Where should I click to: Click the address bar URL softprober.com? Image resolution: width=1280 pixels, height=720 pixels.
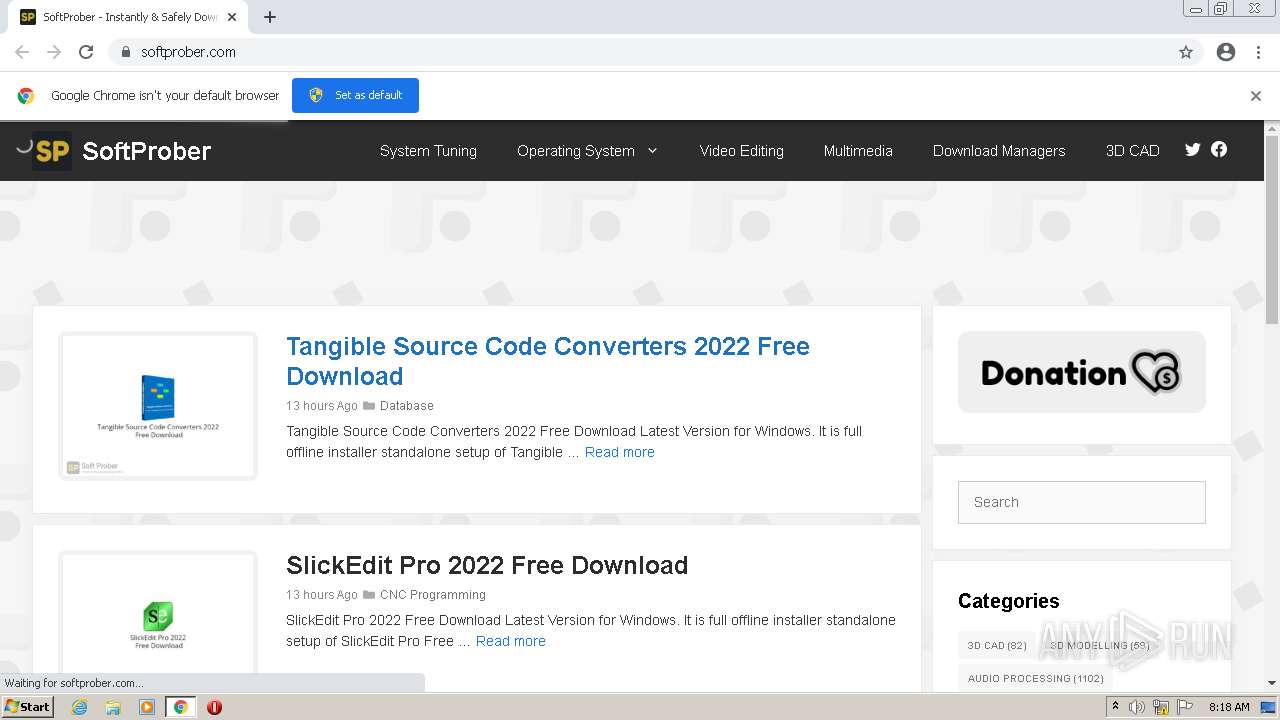point(188,52)
